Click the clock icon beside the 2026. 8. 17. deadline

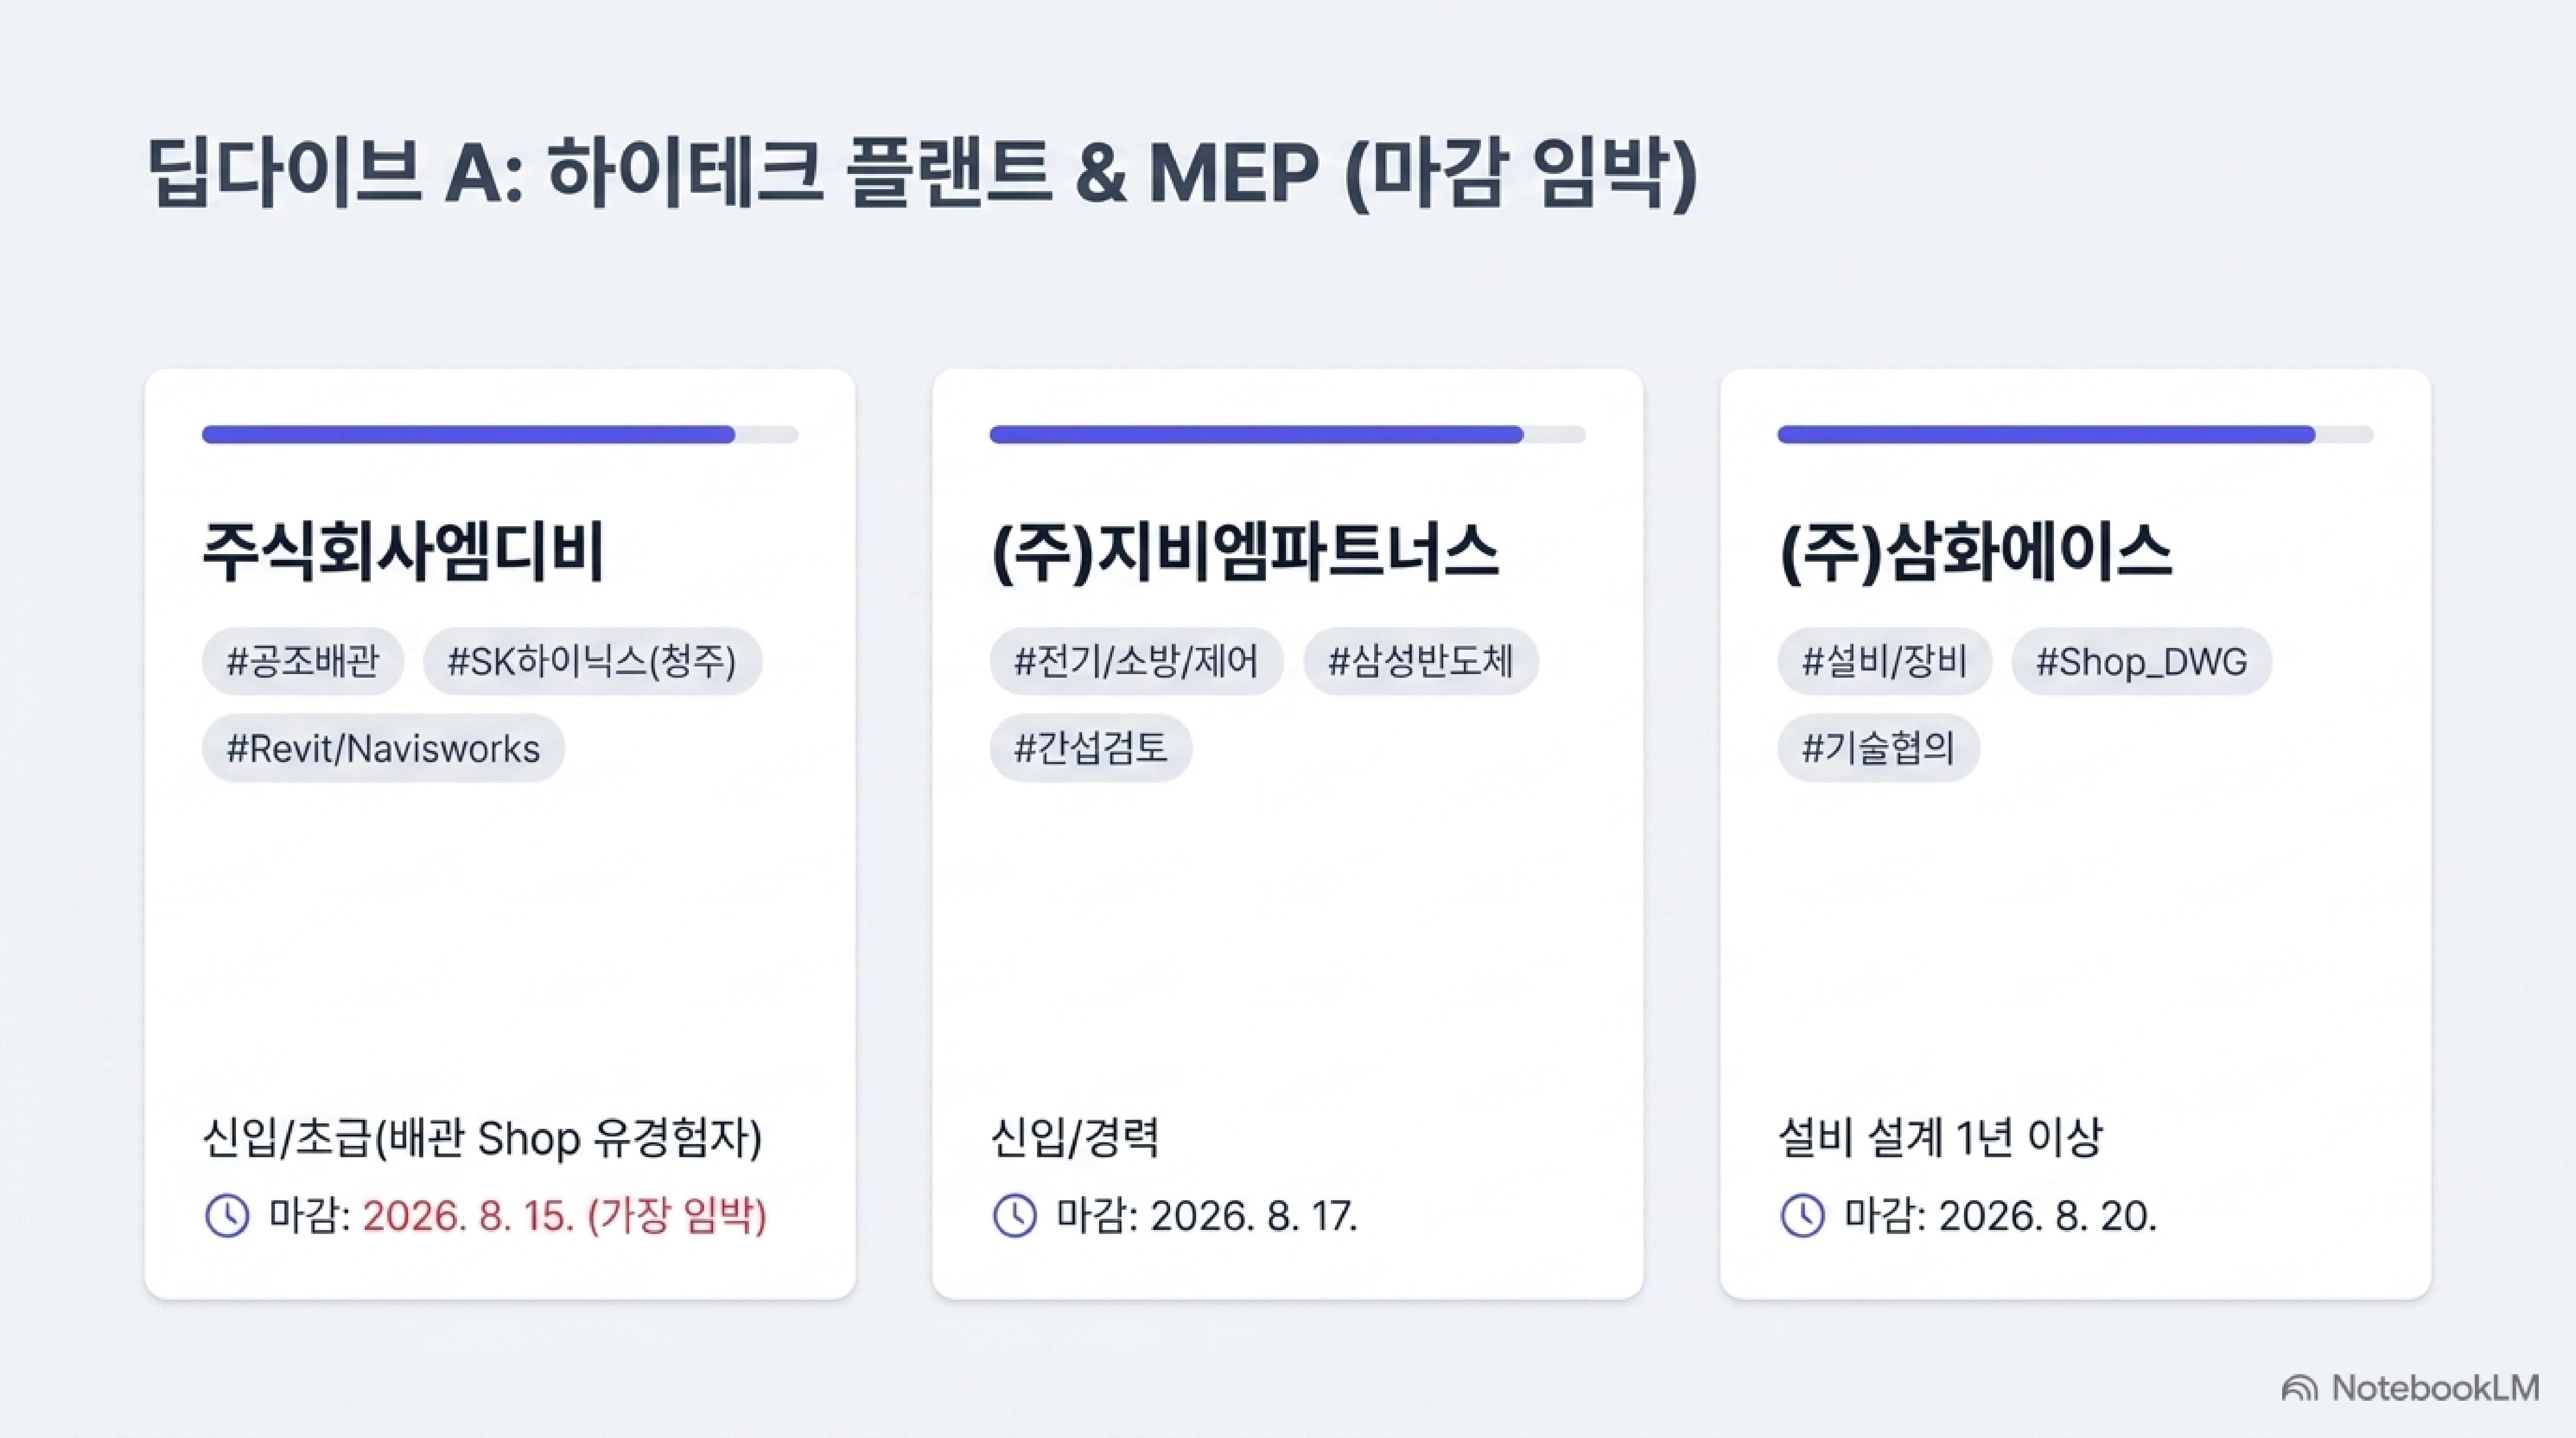pyautogui.click(x=1015, y=1216)
